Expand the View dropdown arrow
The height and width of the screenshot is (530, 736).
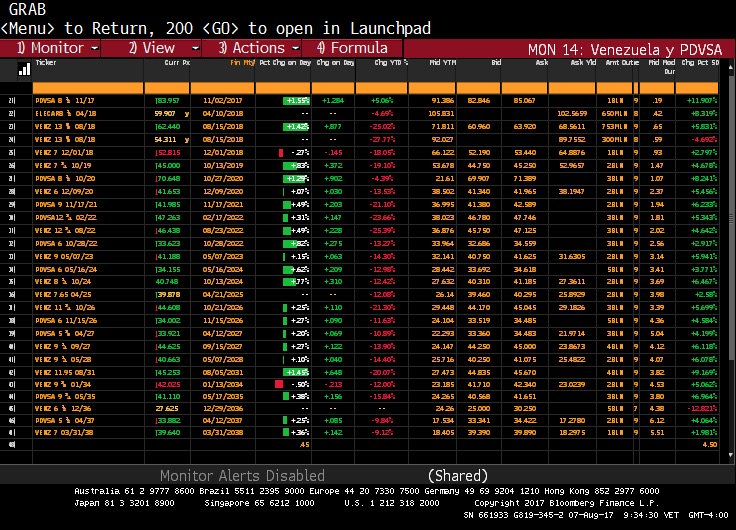196,48
